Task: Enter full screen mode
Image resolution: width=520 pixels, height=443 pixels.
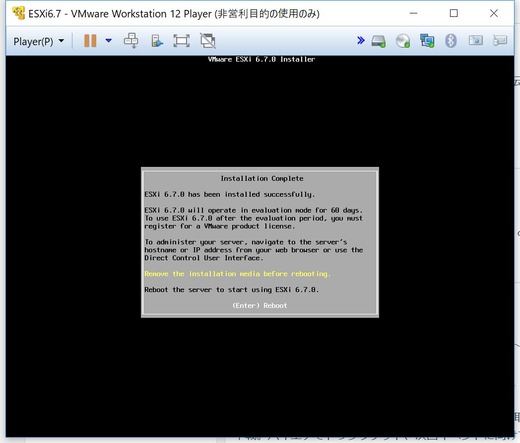Action: pos(181,41)
